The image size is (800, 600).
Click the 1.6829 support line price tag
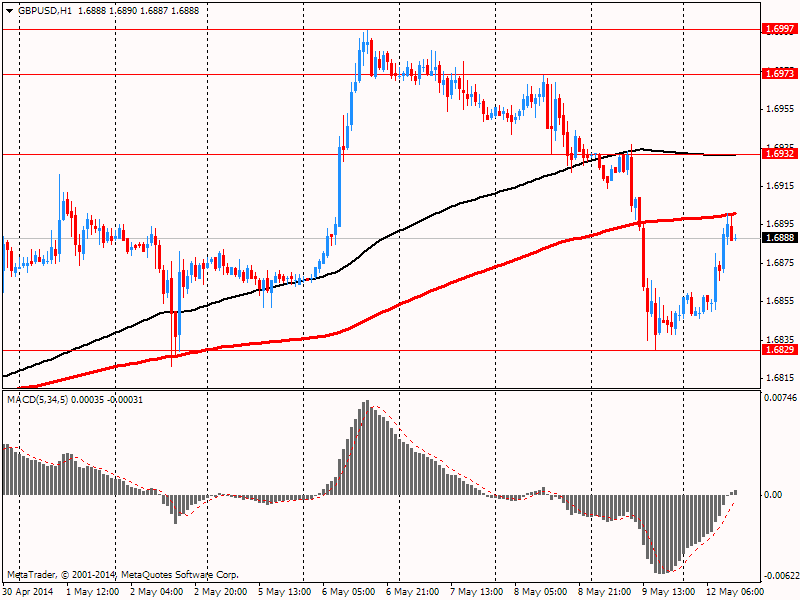pyautogui.click(x=779, y=349)
